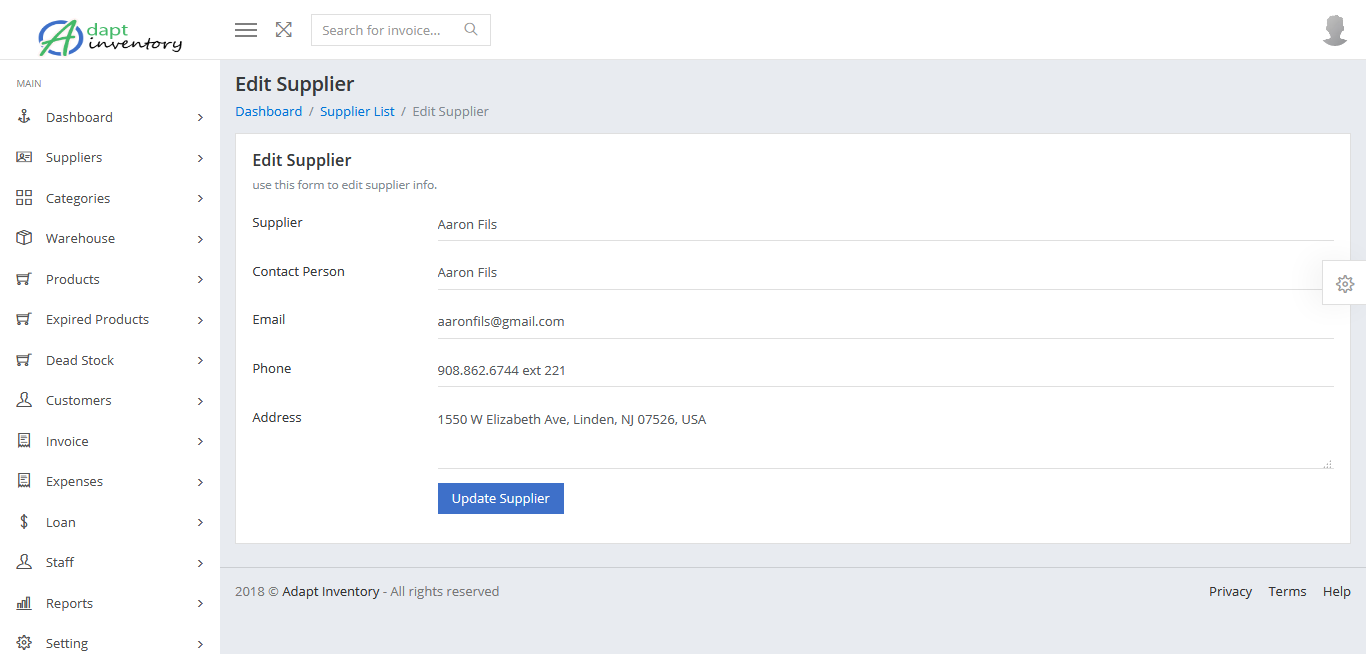
Task: Expand the Invoice submenu chevron
Action: click(x=200, y=441)
